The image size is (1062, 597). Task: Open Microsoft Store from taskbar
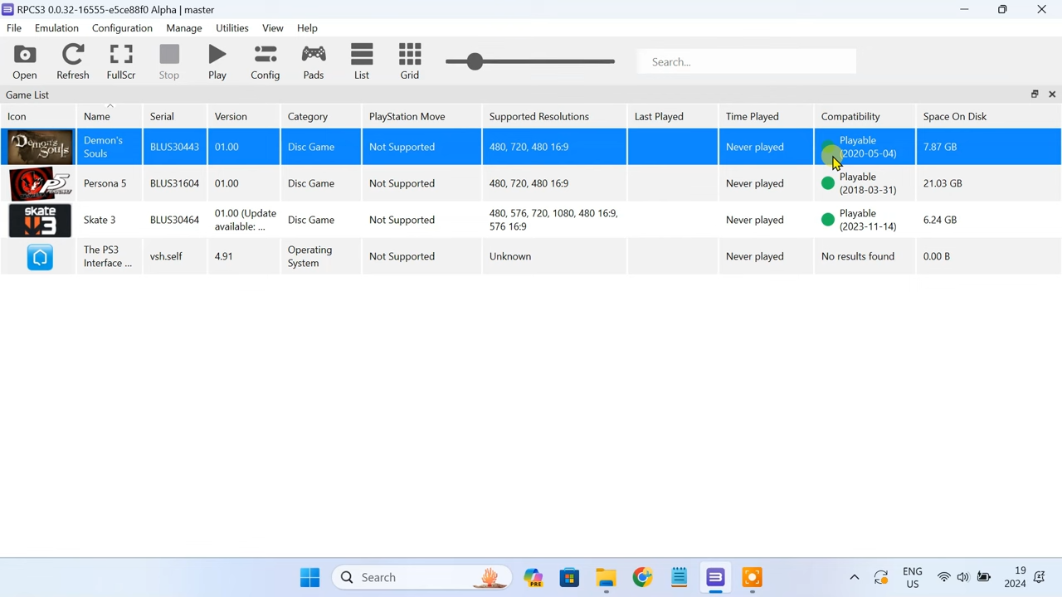click(x=569, y=577)
